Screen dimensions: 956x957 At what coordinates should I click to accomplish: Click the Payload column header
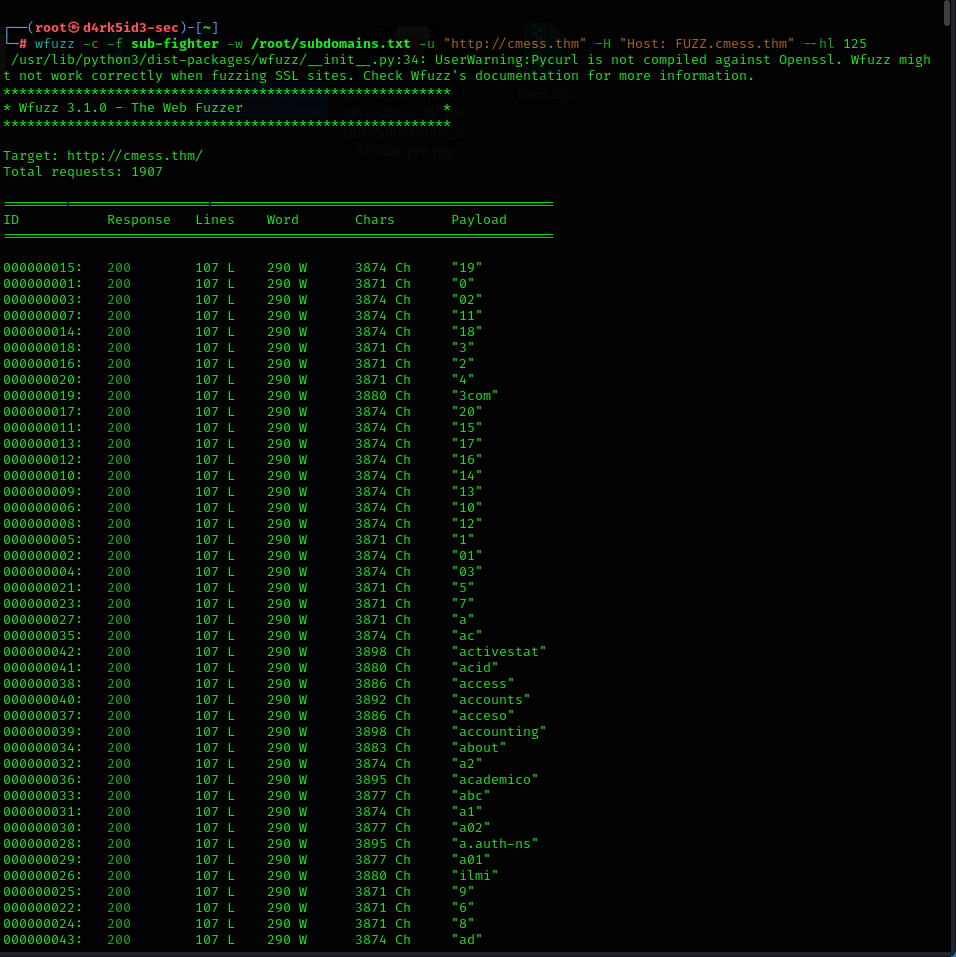click(x=478, y=220)
